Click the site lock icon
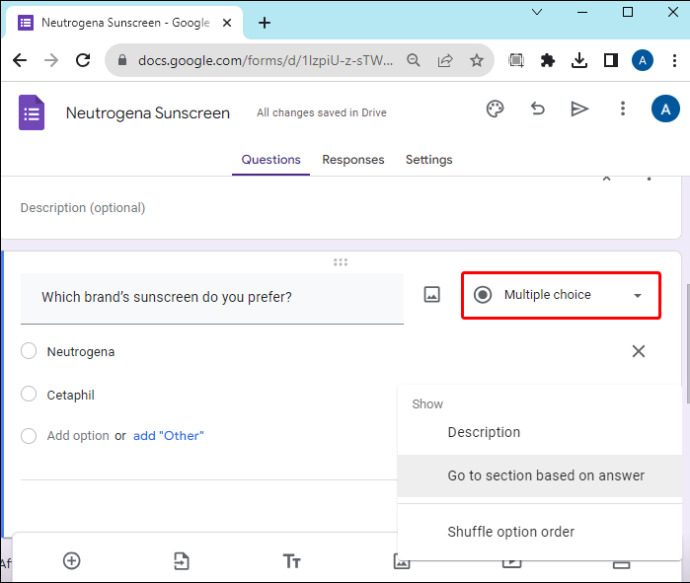 [122, 60]
